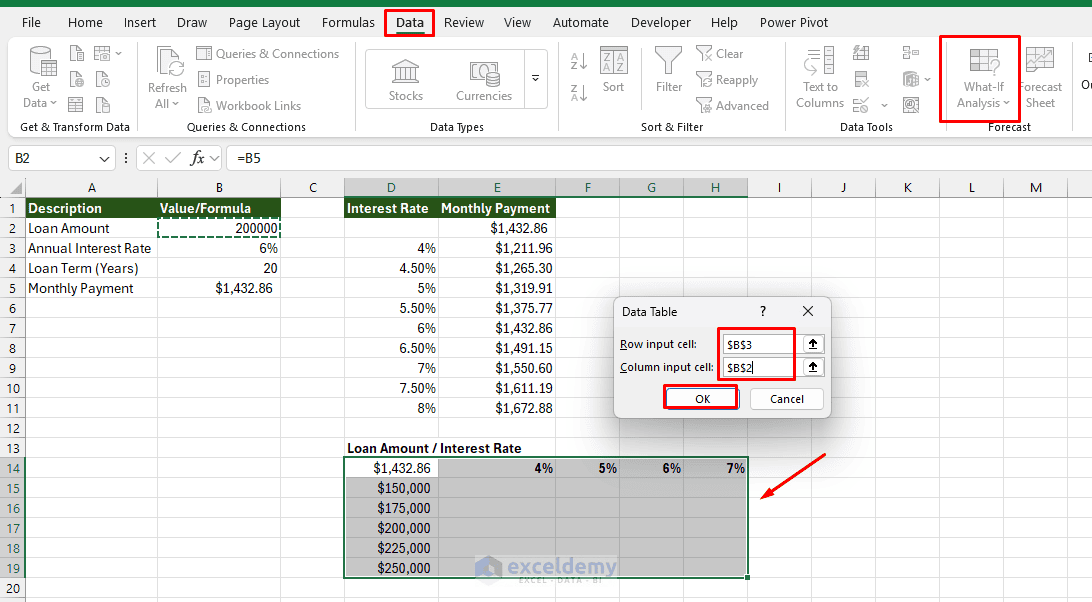Click cell with $1,672.88
The height and width of the screenshot is (602, 1092).
pos(497,408)
